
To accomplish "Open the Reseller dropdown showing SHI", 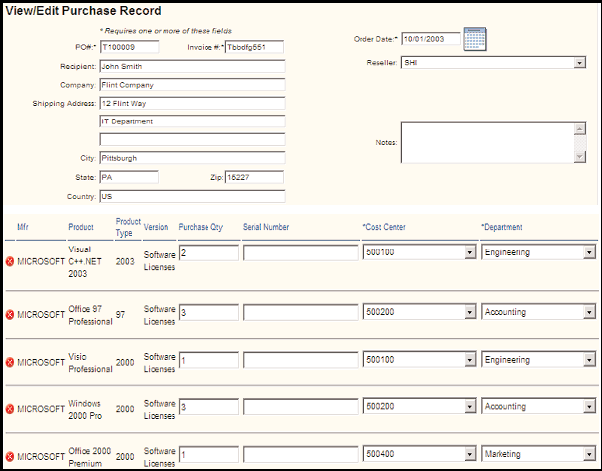I will click(x=493, y=62).
